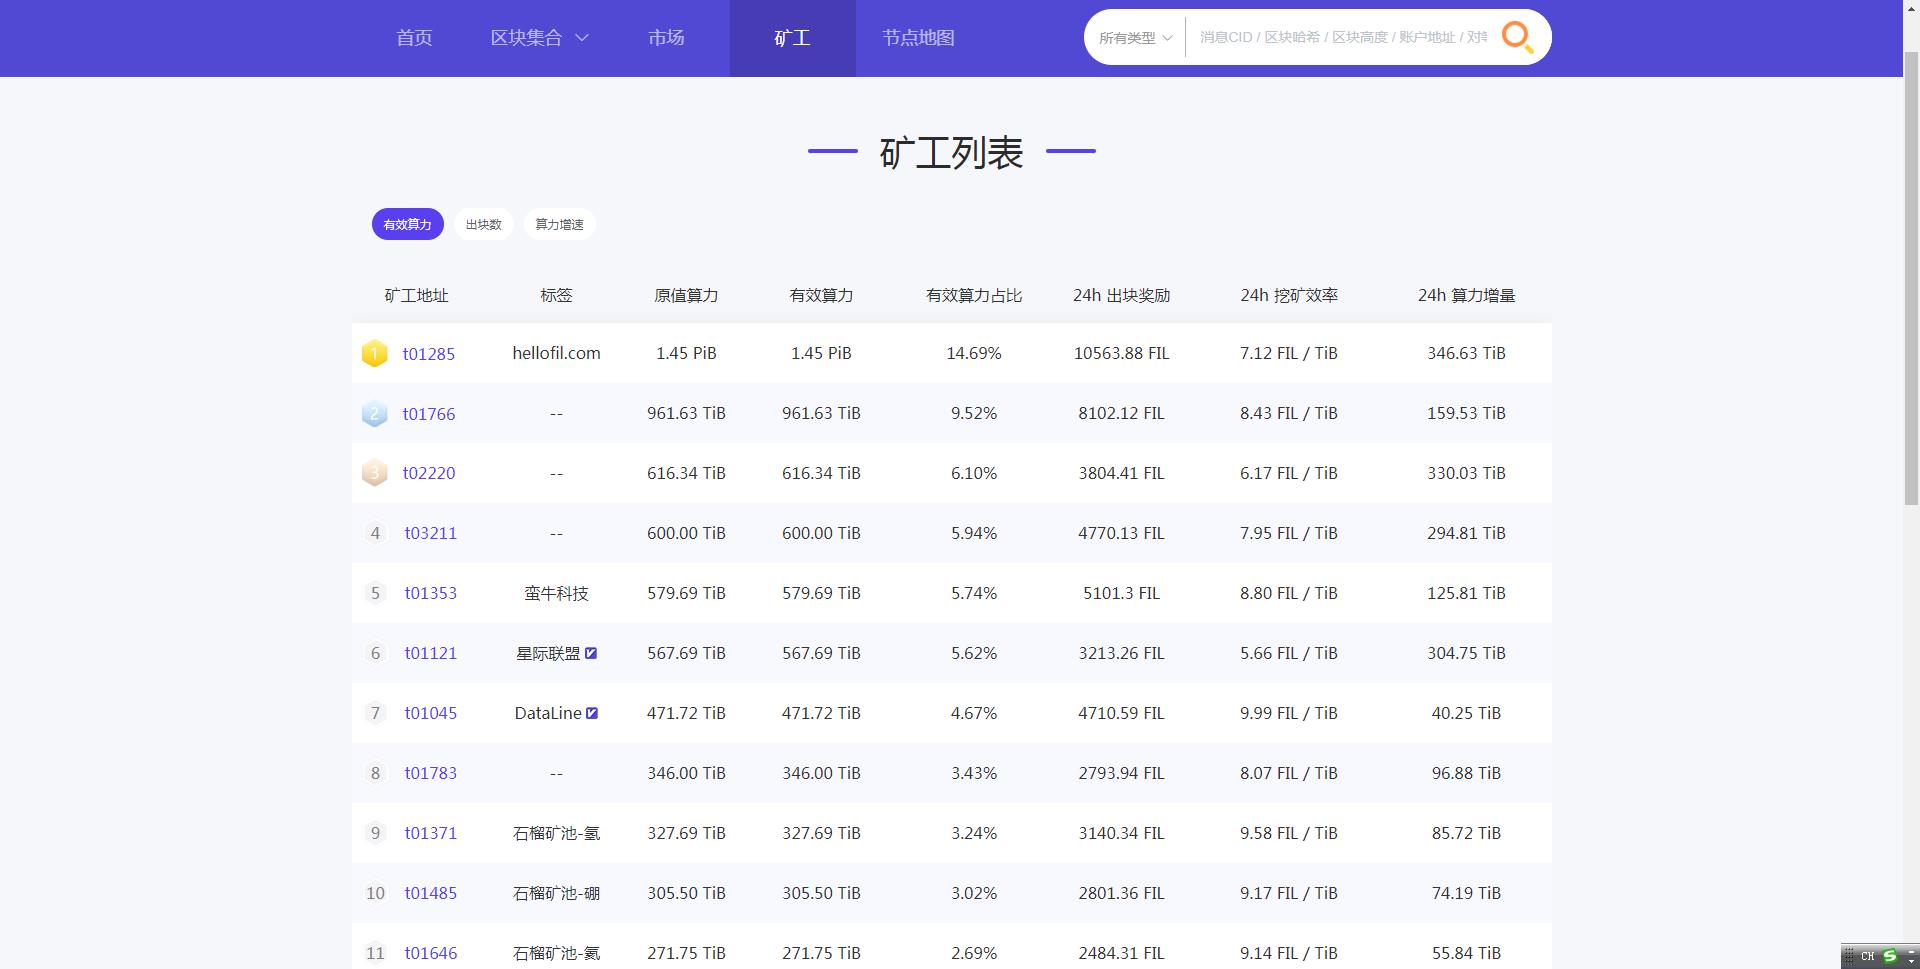The image size is (1920, 969).
Task: Click the 石榴矿池-氦 label
Action: pyautogui.click(x=556, y=954)
